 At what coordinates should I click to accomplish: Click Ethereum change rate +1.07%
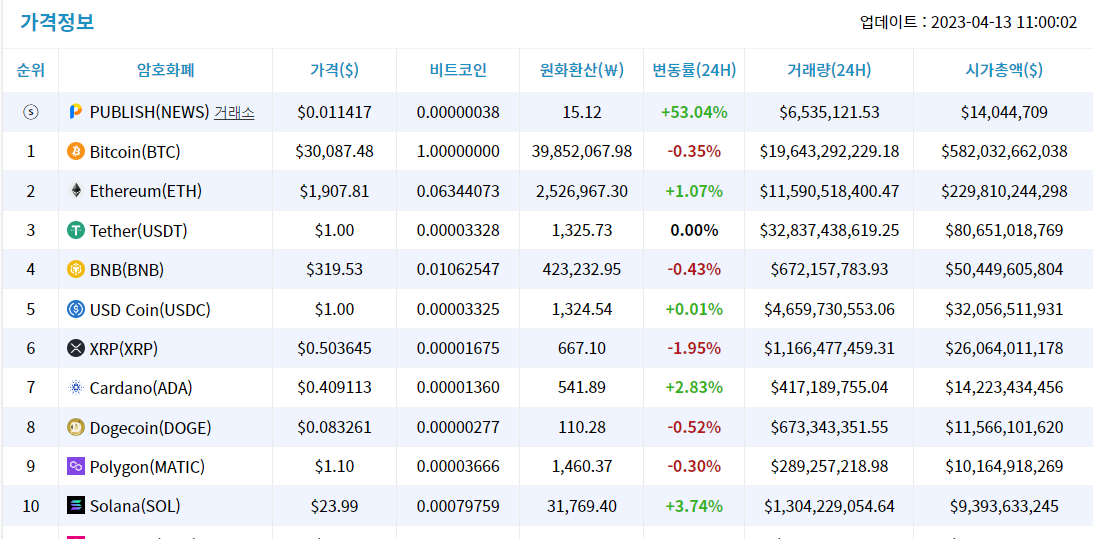tap(694, 190)
